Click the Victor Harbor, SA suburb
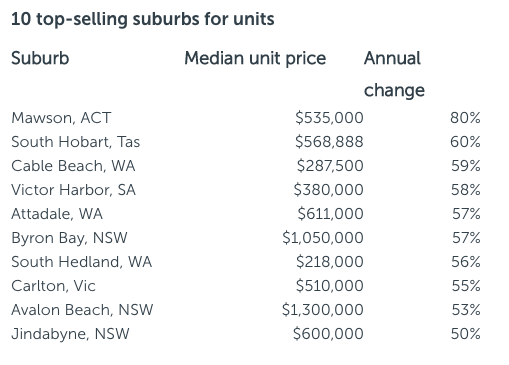509x365 pixels. [73, 190]
